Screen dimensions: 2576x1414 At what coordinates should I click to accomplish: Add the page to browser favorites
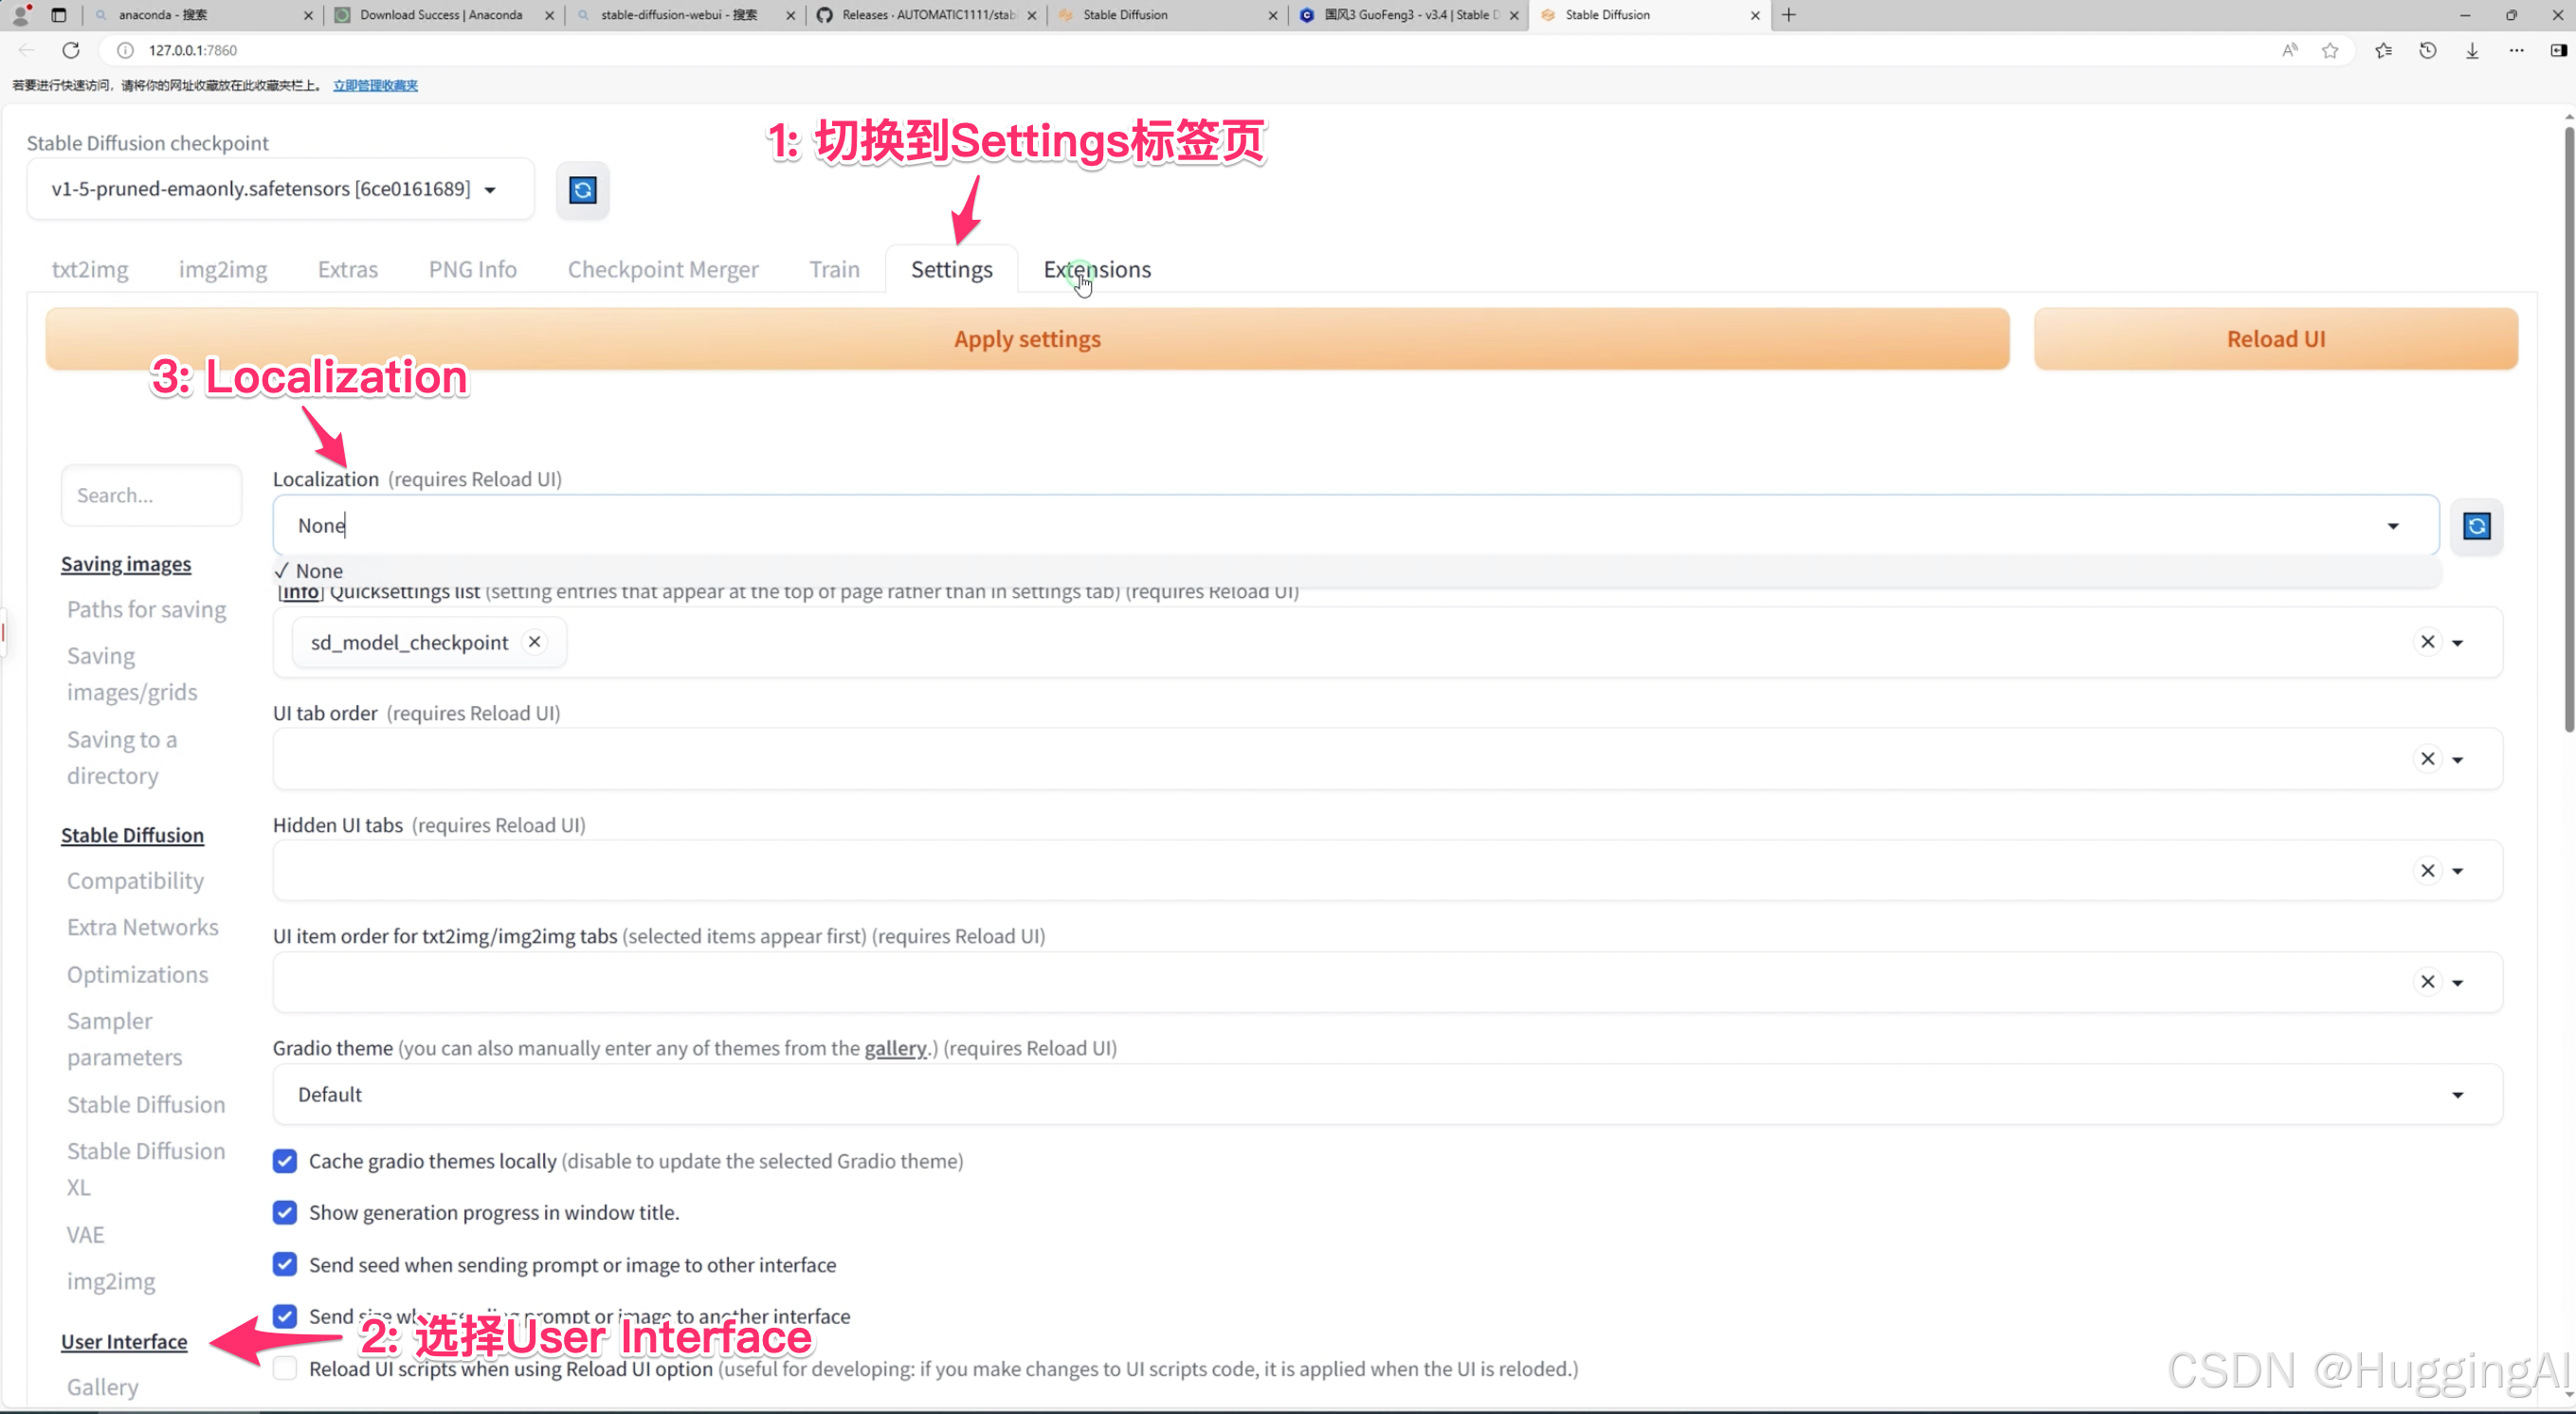click(x=2330, y=50)
